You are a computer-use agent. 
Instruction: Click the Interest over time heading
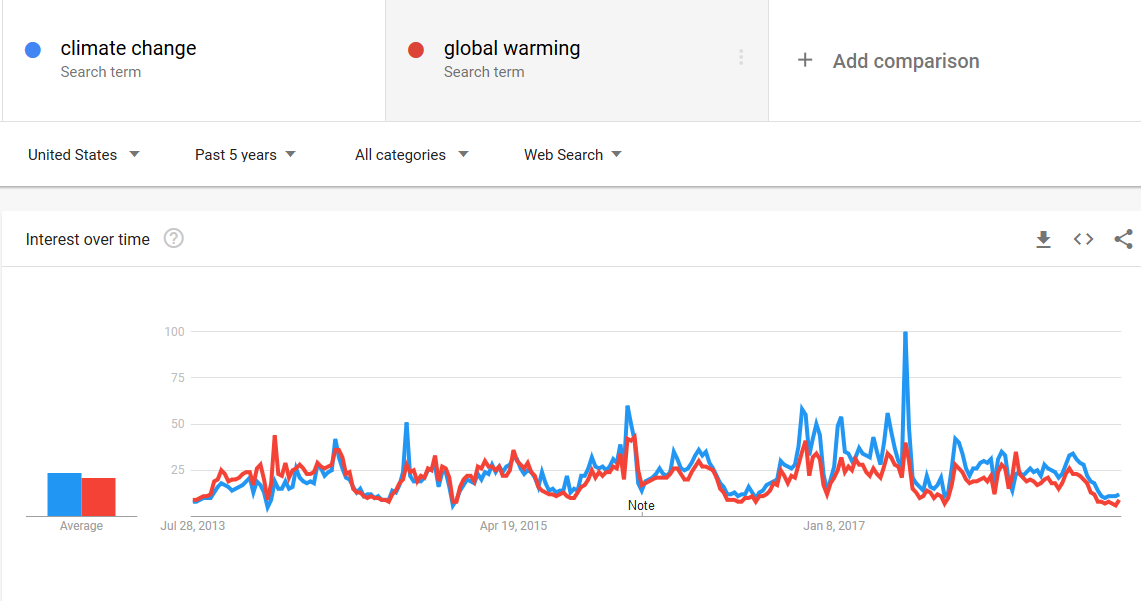88,239
